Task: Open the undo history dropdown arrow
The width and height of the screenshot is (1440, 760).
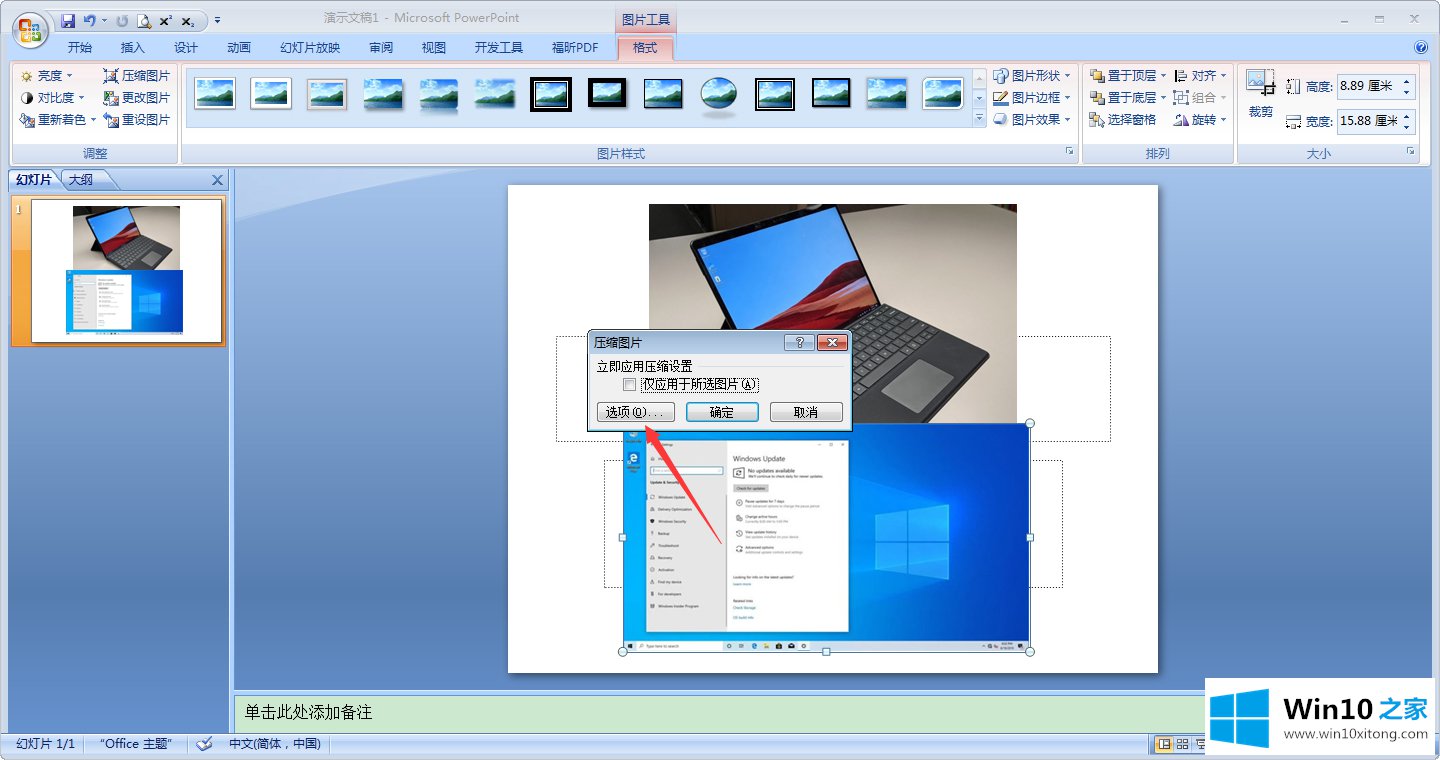Action: pyautogui.click(x=104, y=20)
